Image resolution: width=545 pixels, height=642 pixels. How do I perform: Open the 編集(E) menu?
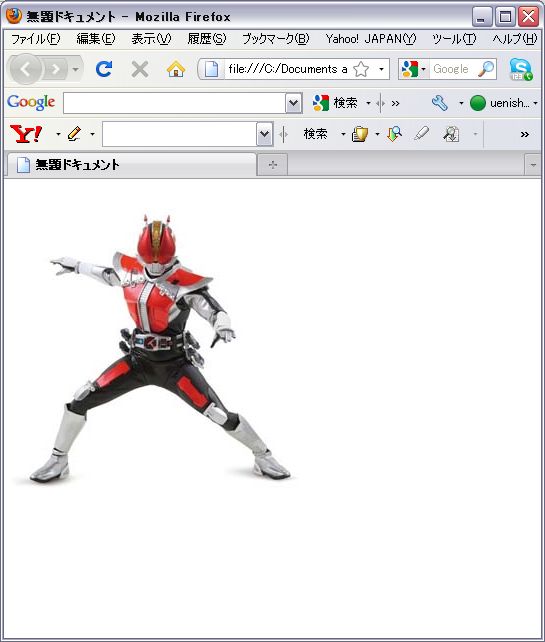click(x=96, y=39)
